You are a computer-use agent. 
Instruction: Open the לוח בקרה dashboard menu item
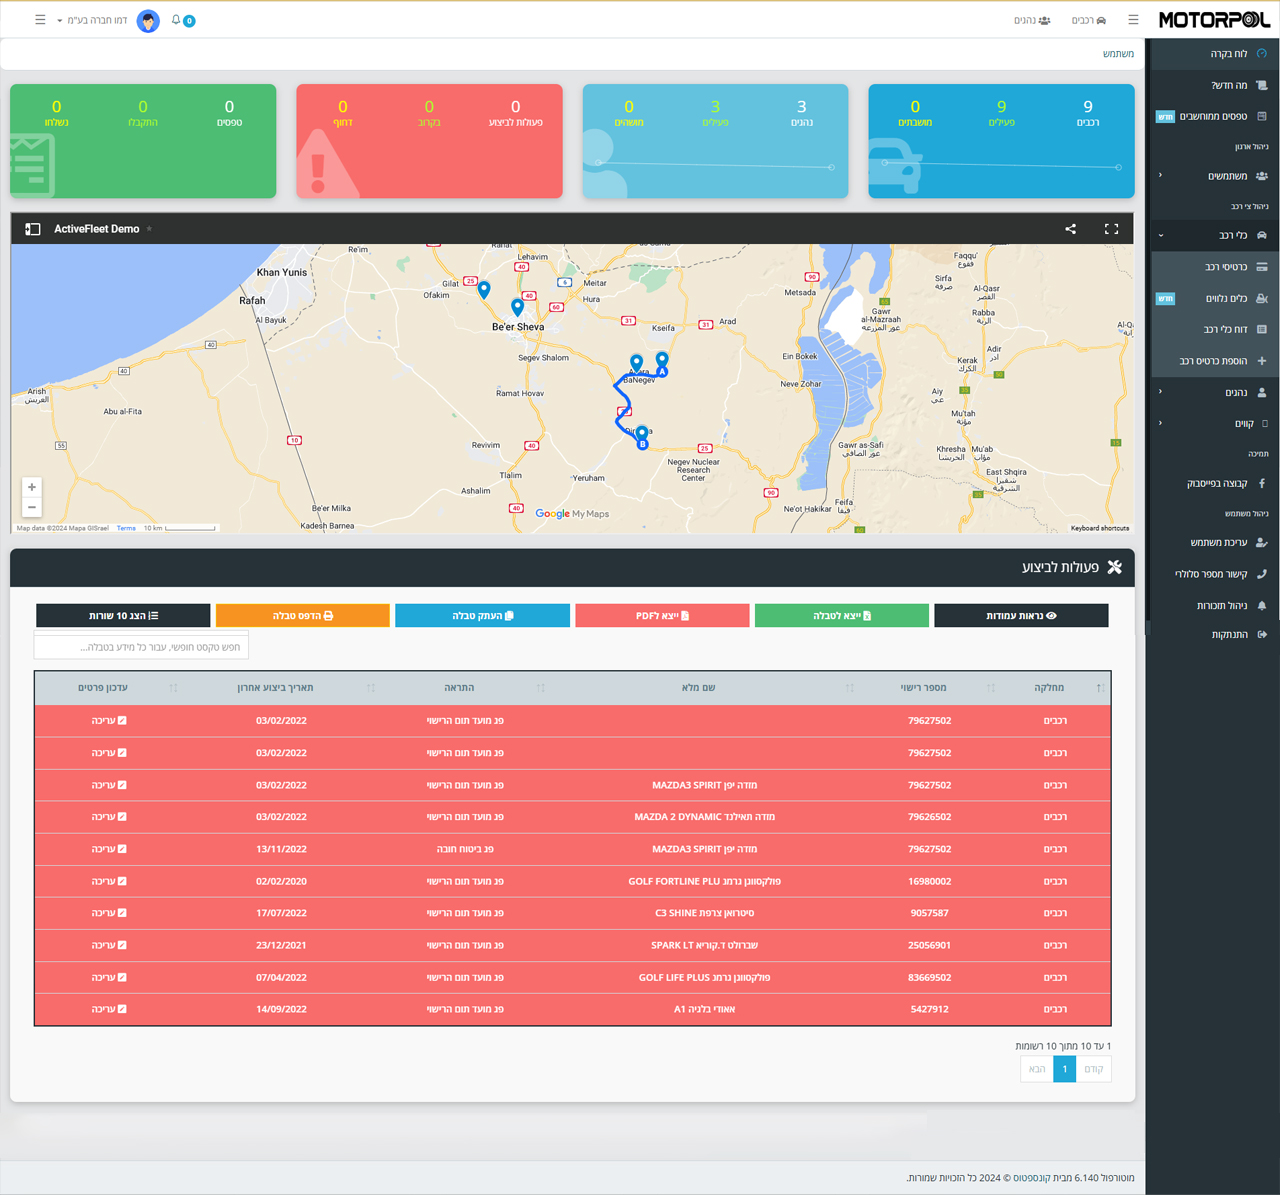[x=1227, y=54]
